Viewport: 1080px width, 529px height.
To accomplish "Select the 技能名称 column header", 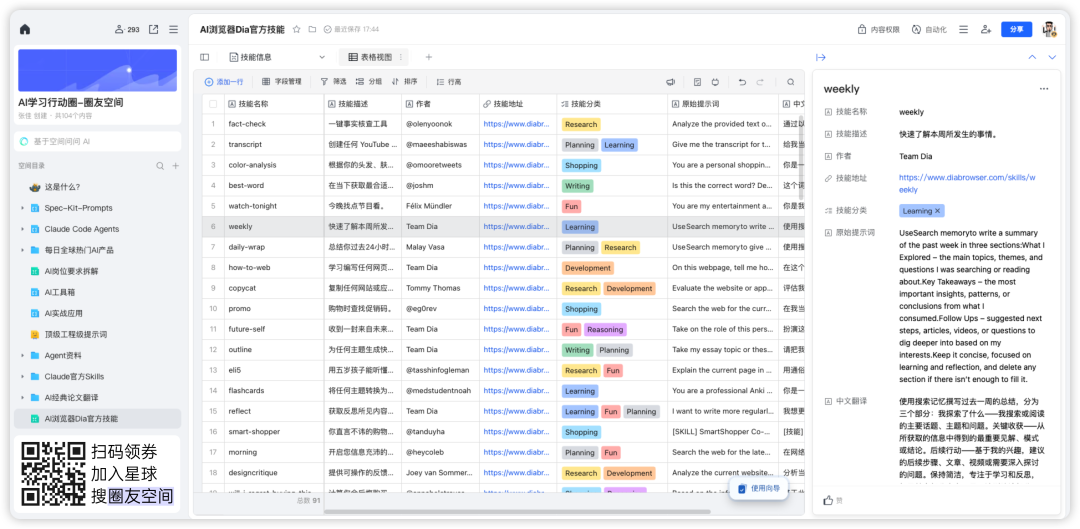I will pos(274,104).
